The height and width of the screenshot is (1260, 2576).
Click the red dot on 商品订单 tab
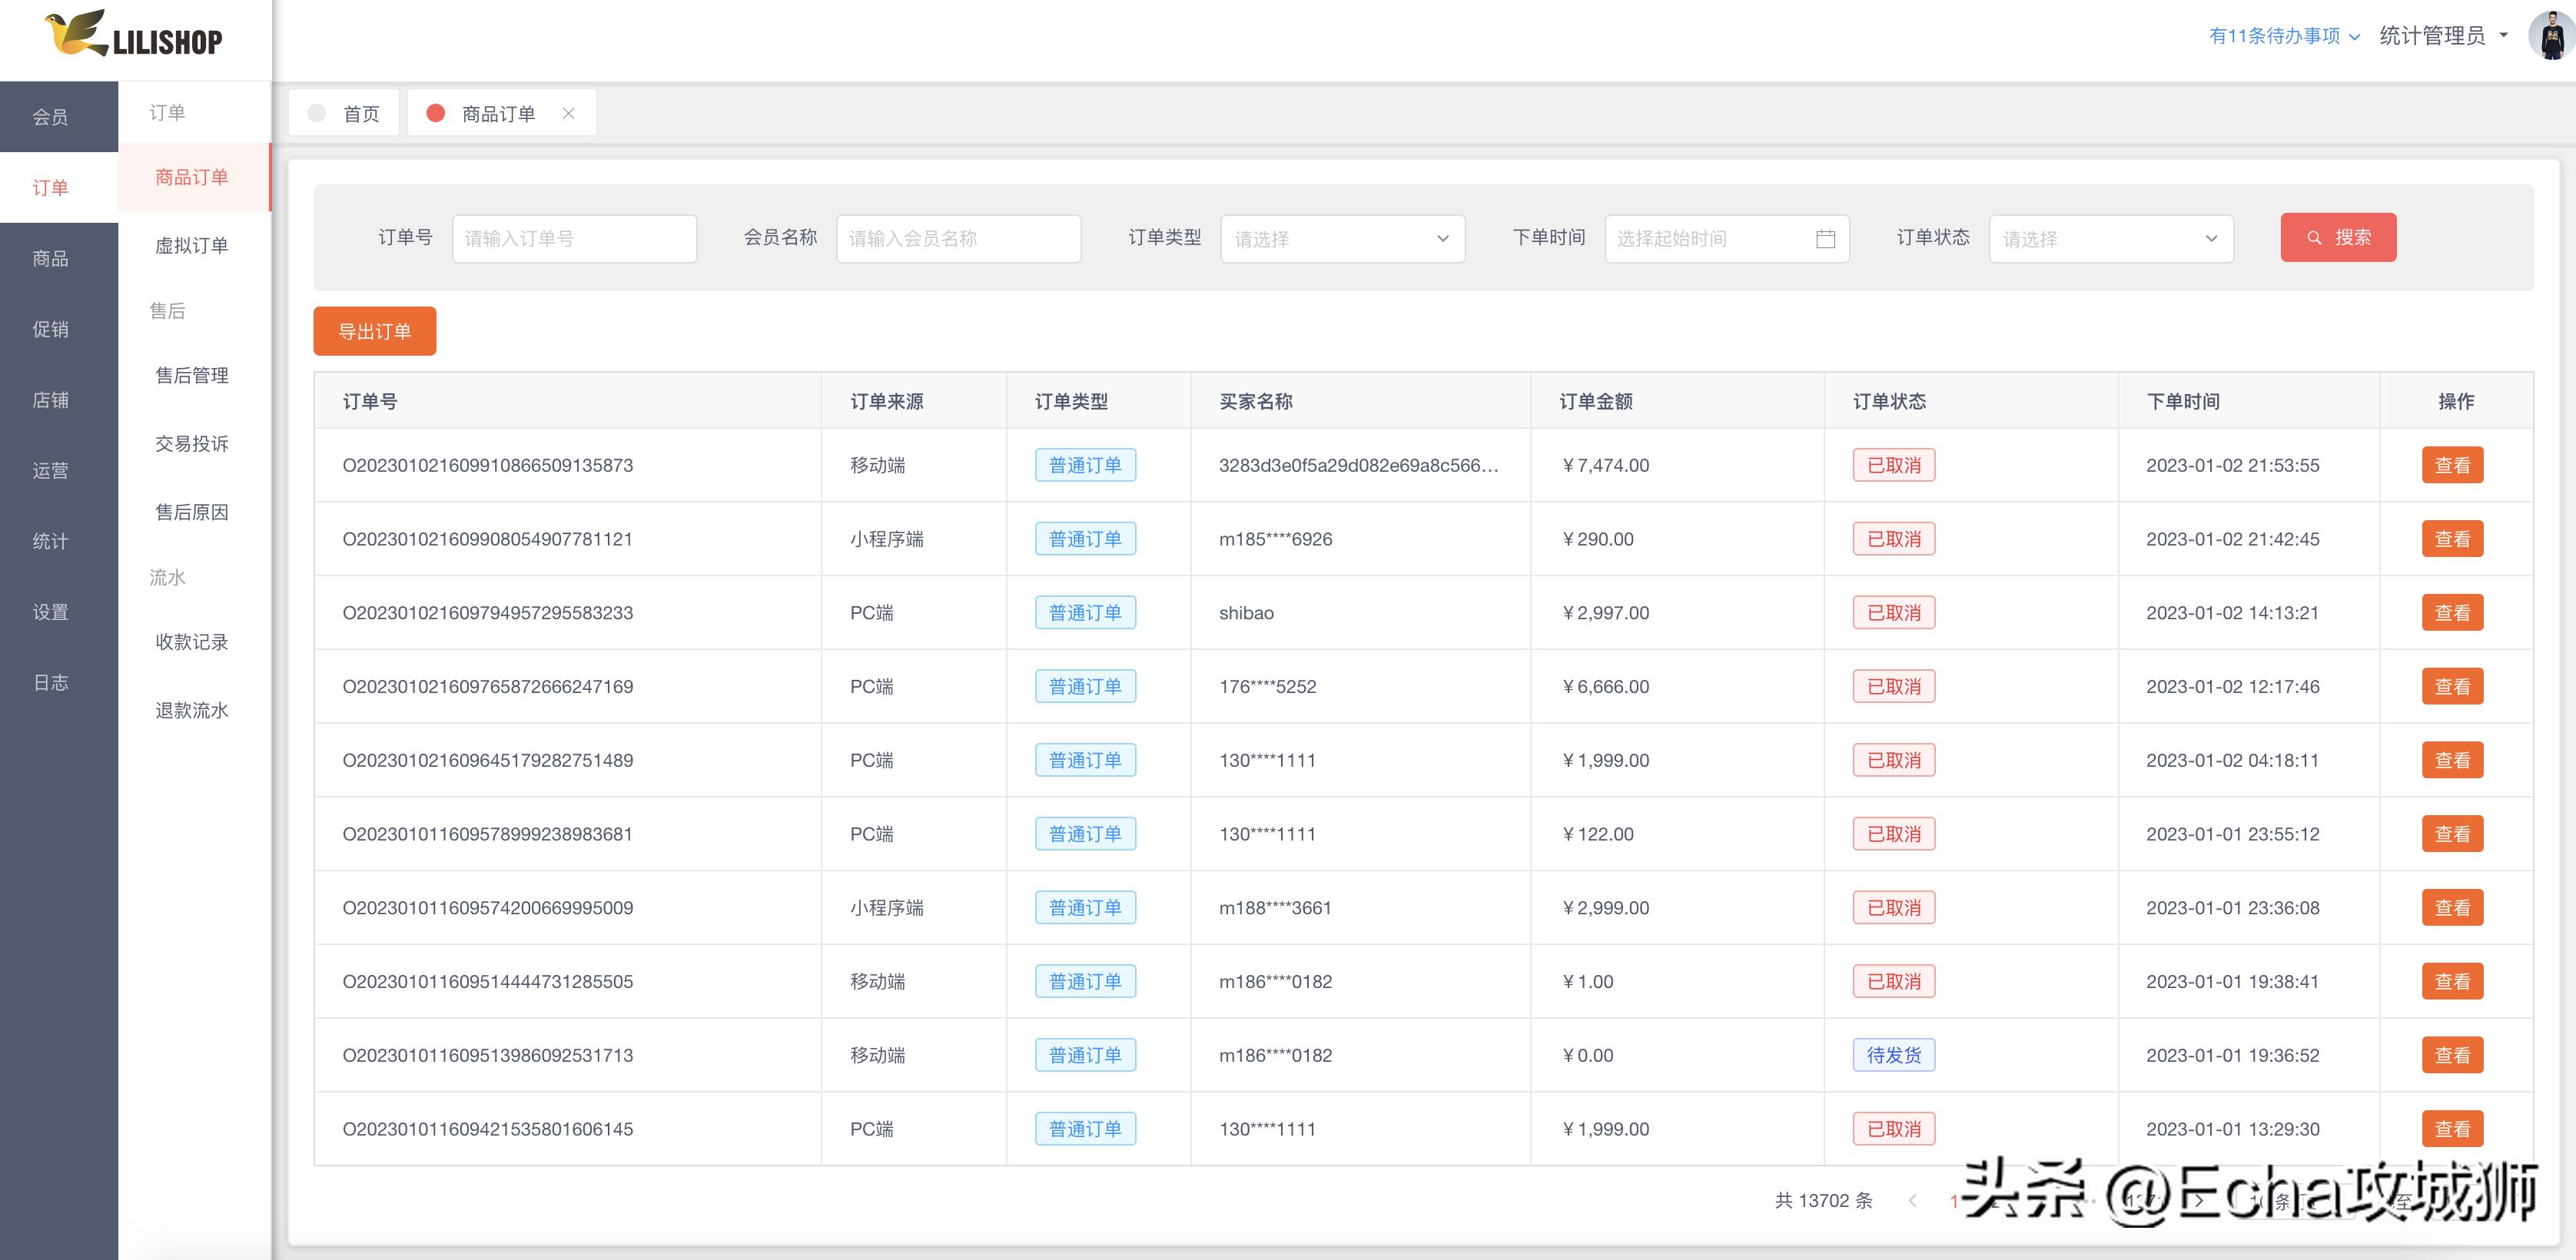[x=435, y=113]
